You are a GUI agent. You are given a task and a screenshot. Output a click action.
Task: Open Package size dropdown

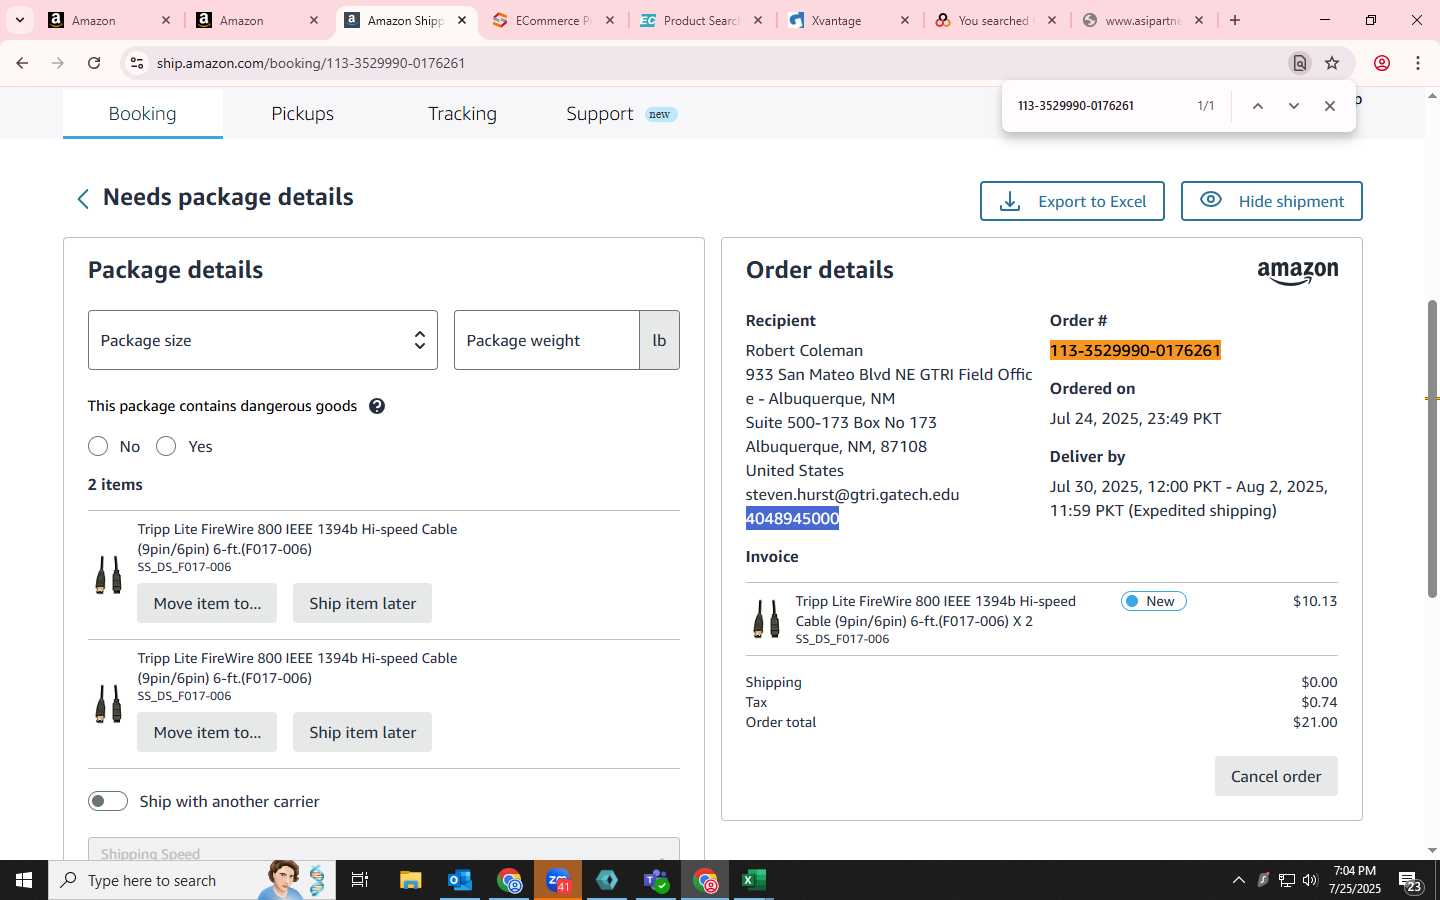263,340
